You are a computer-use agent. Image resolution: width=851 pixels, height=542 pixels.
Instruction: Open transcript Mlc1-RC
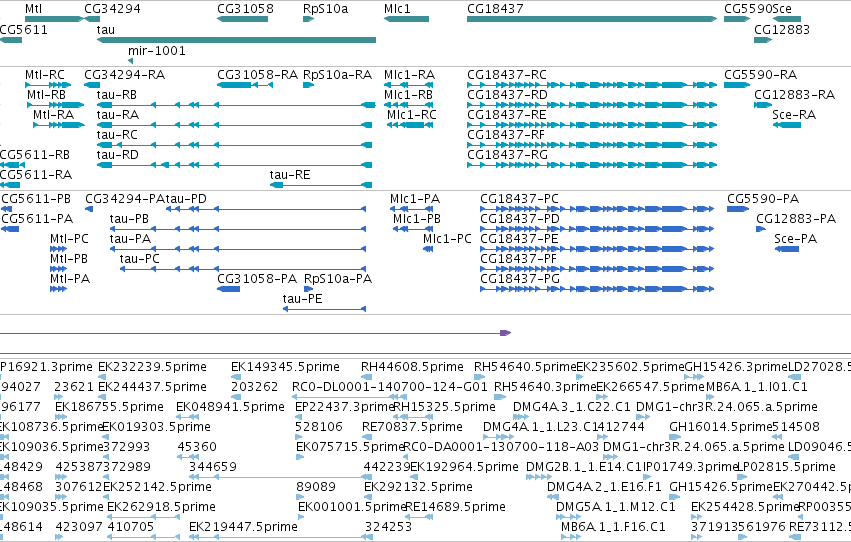[x=410, y=125]
